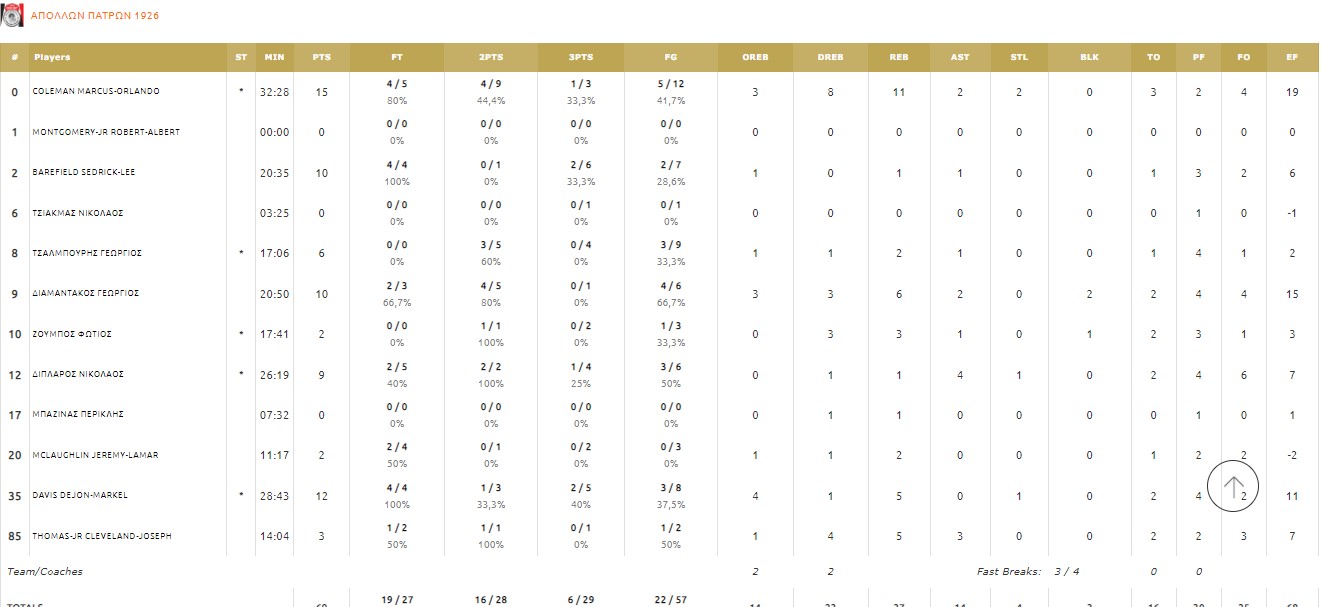
Task: Click the Players column header
Action: click(52, 57)
